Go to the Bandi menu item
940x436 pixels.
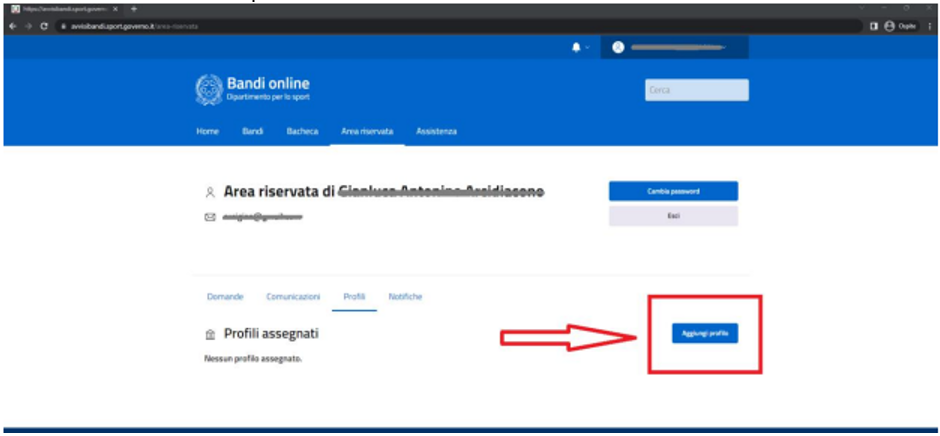tap(252, 132)
